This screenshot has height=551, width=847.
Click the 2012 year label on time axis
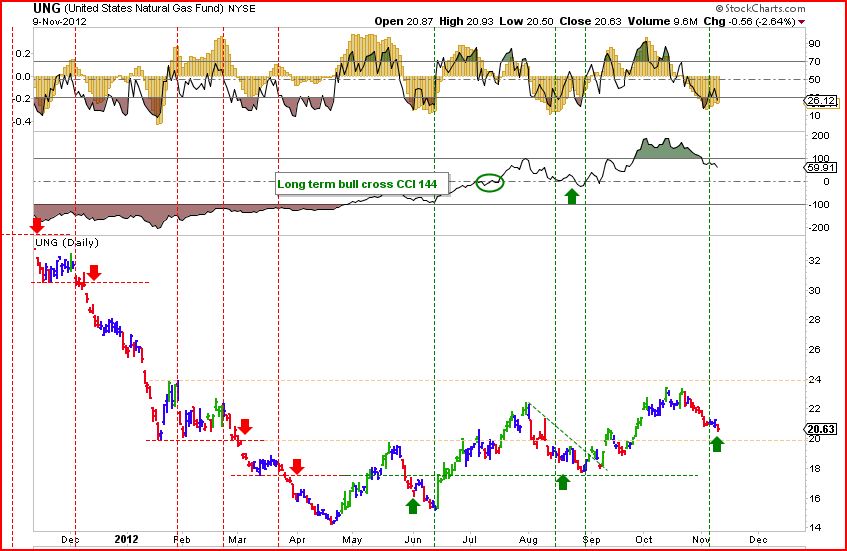click(126, 539)
